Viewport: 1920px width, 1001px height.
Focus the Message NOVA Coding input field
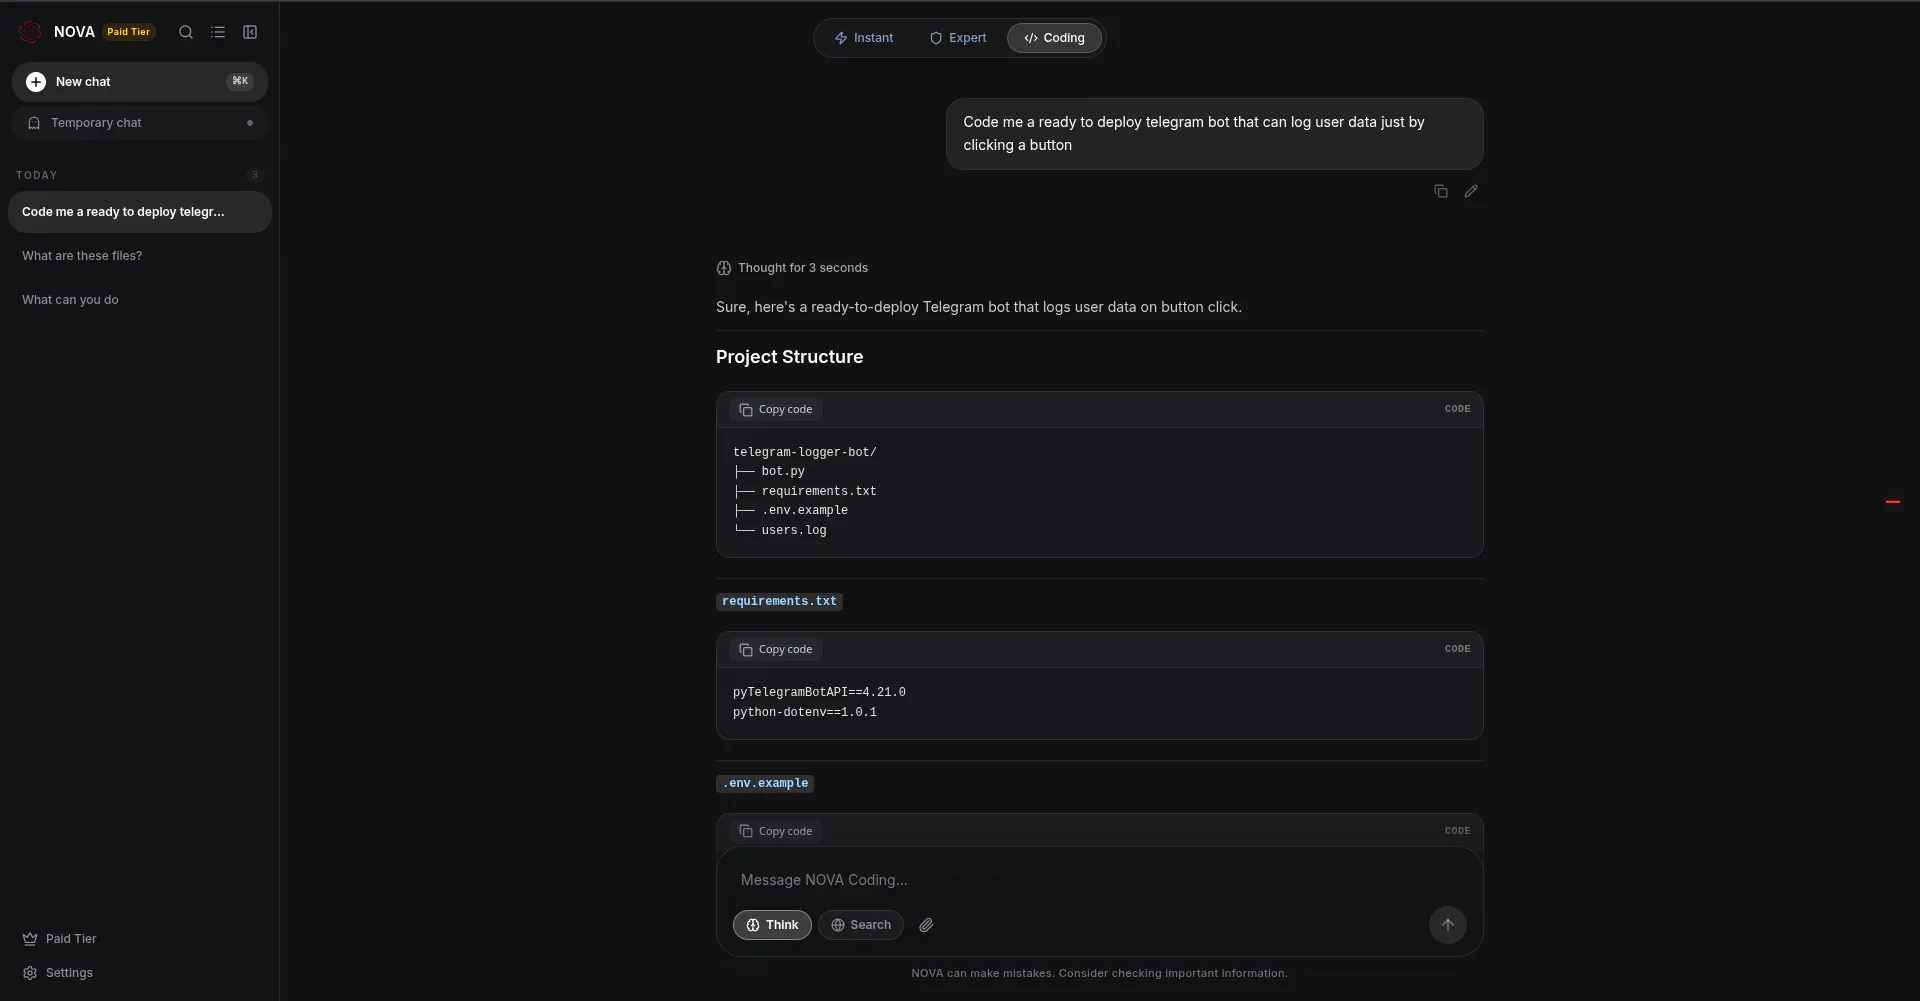1100,880
